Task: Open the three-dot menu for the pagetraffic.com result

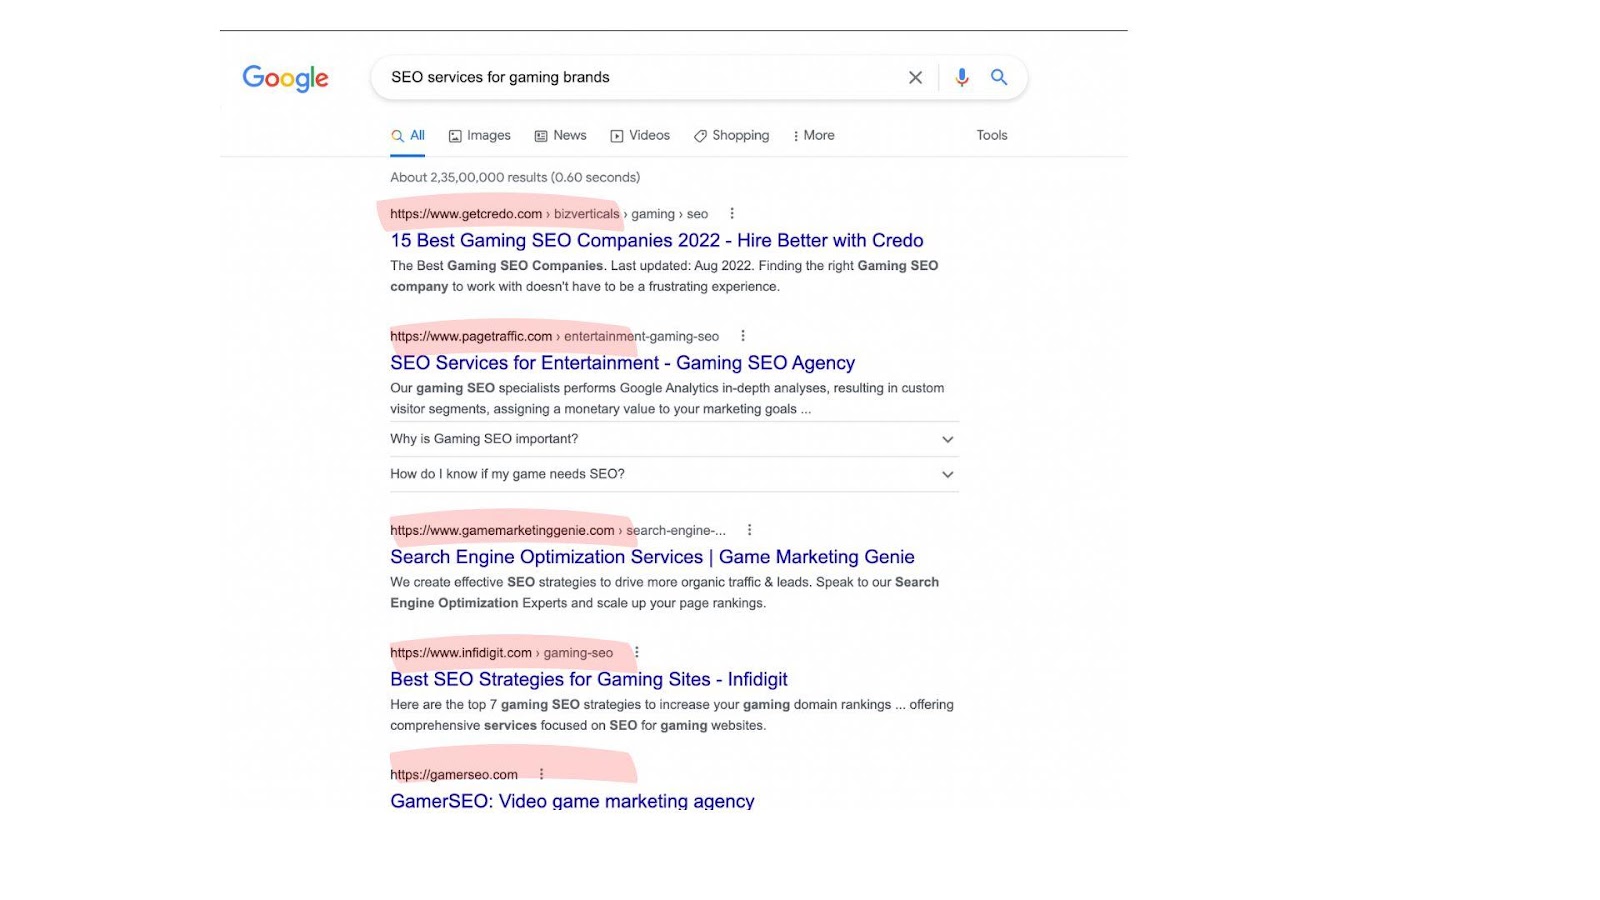Action: click(x=743, y=336)
